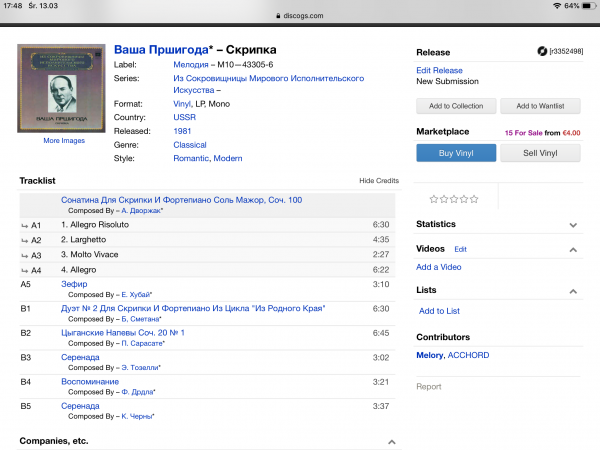Viewport: 600px width, 450px height.
Task: Open composer Б. Сметана link
Action: (141, 319)
